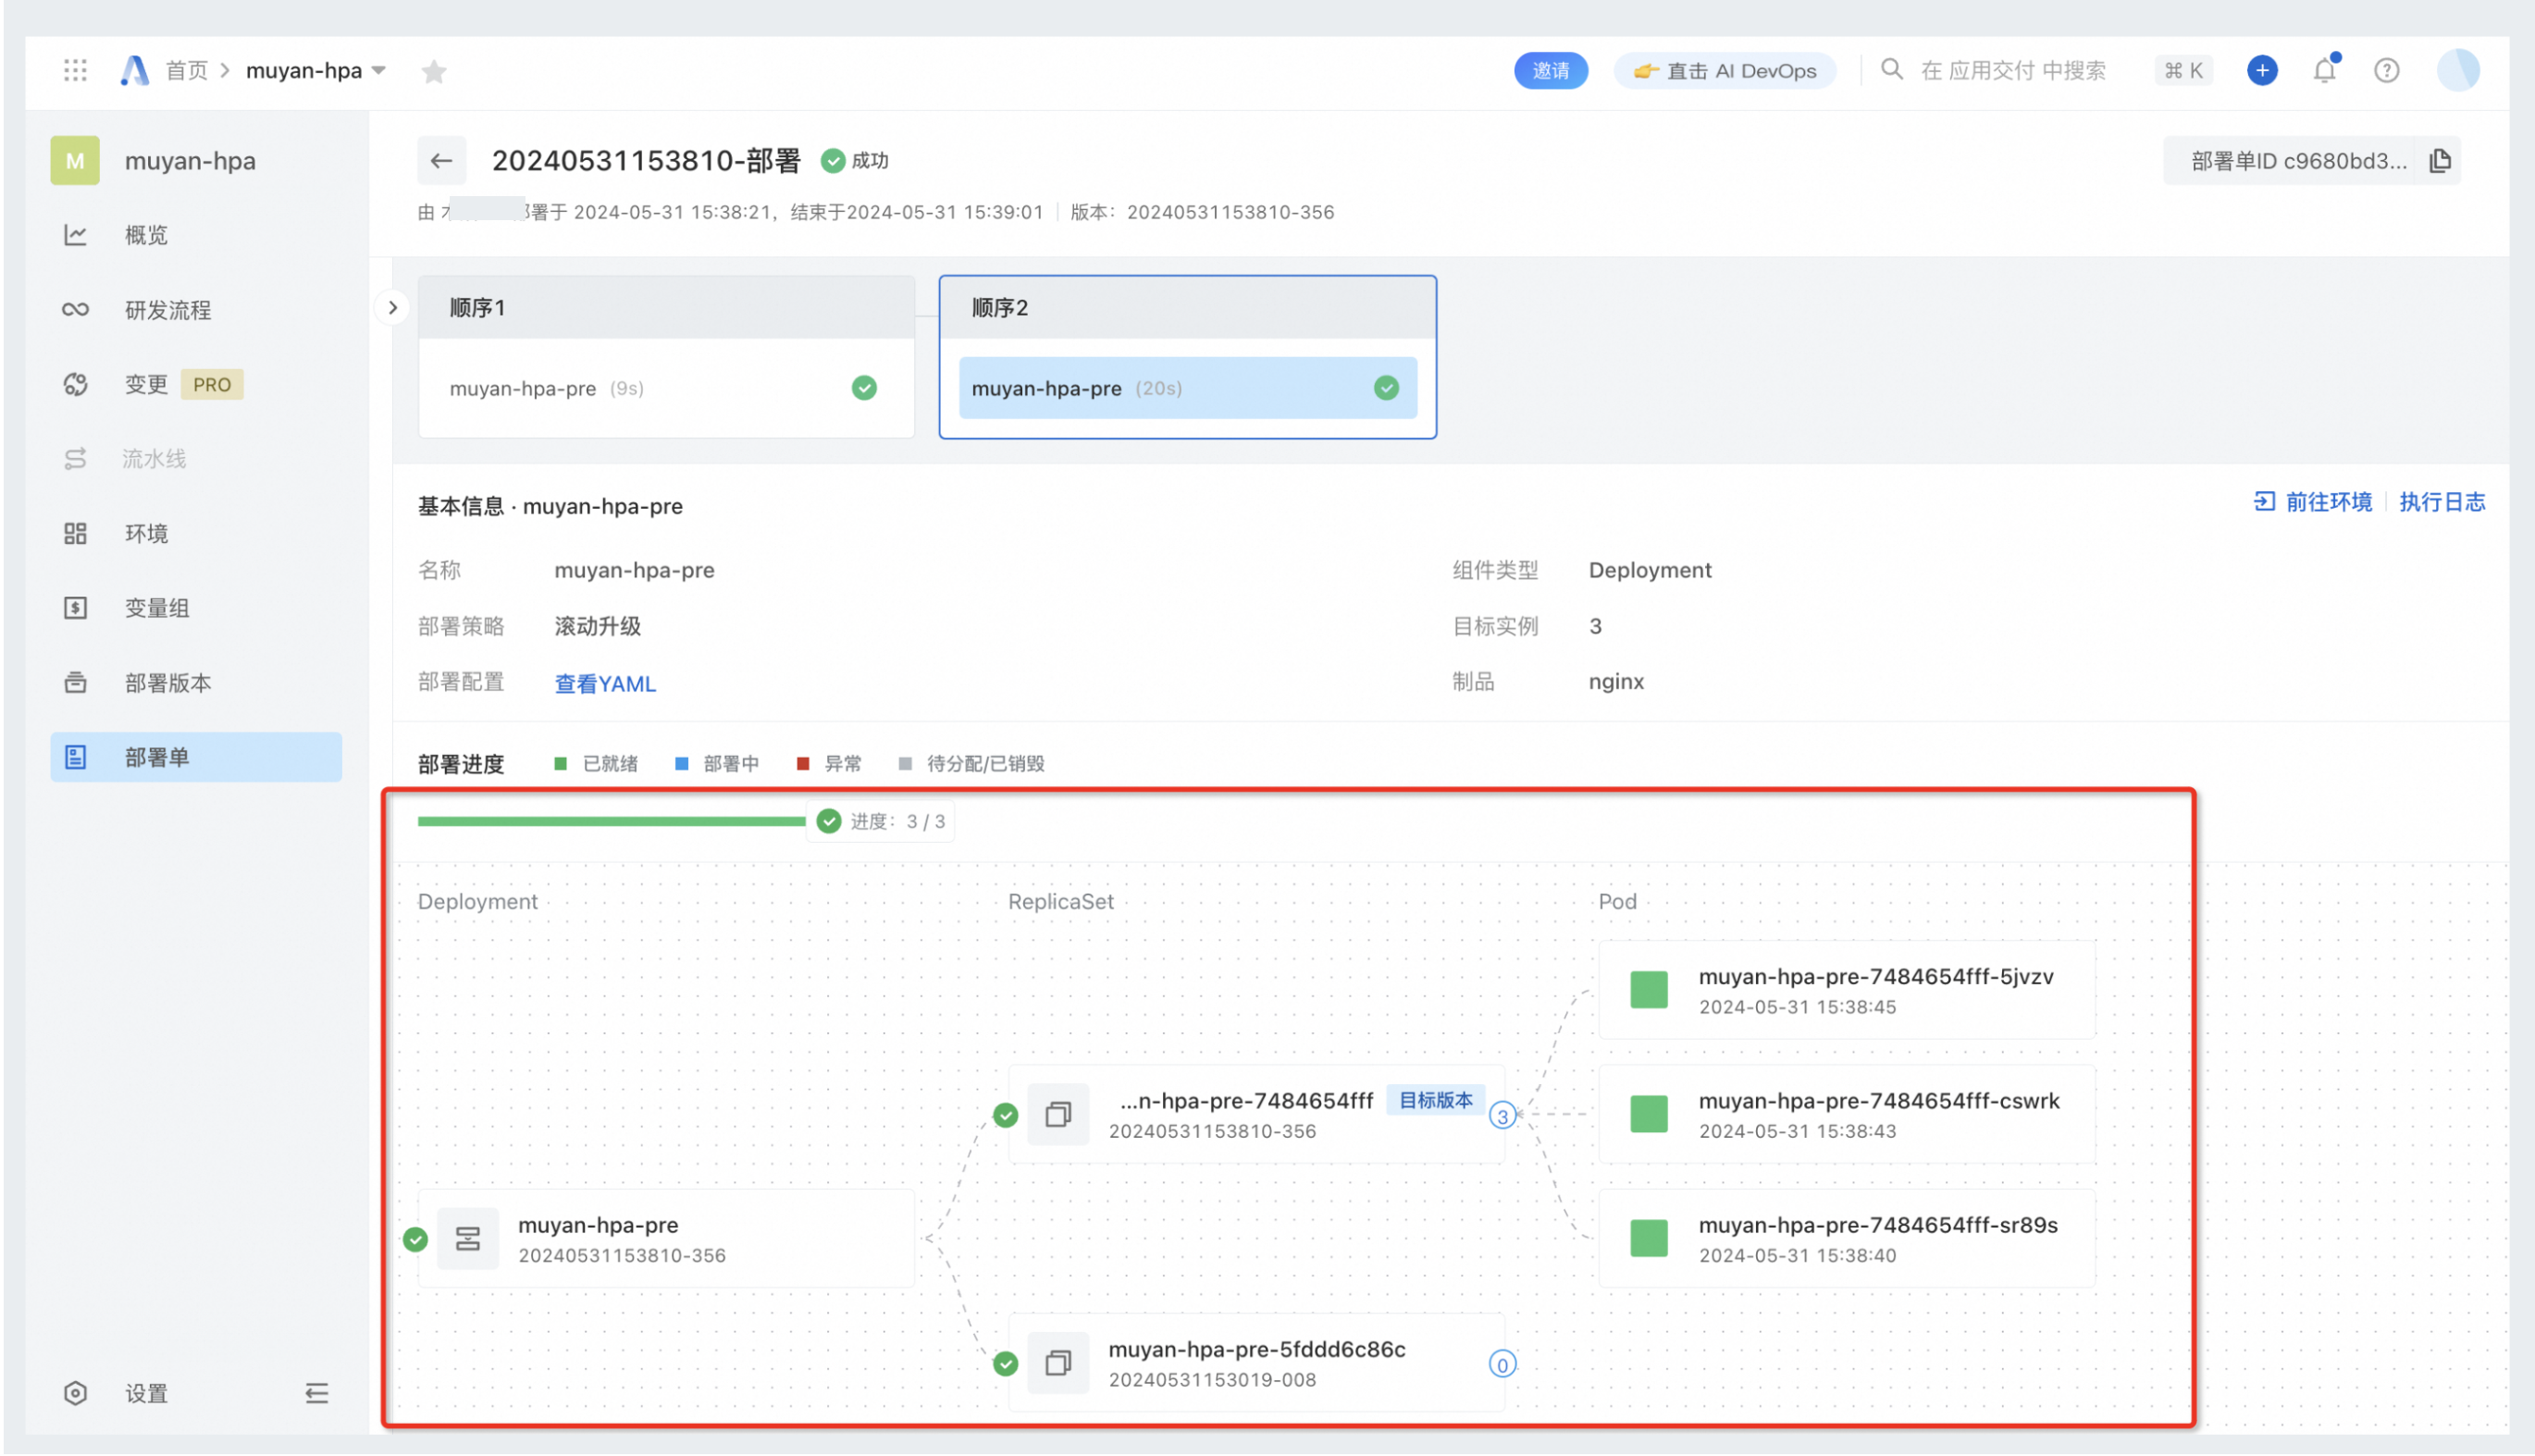Open 执行日志 link
Screen dimensions: 2535x1456
2441,502
